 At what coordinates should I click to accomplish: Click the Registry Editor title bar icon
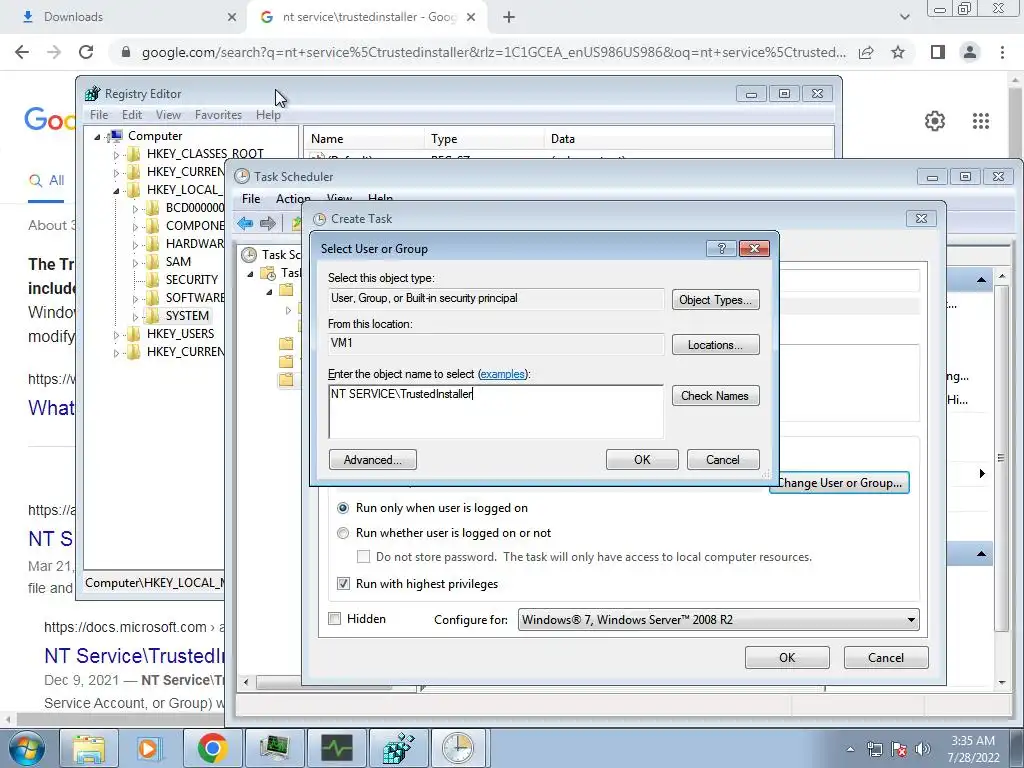93,93
